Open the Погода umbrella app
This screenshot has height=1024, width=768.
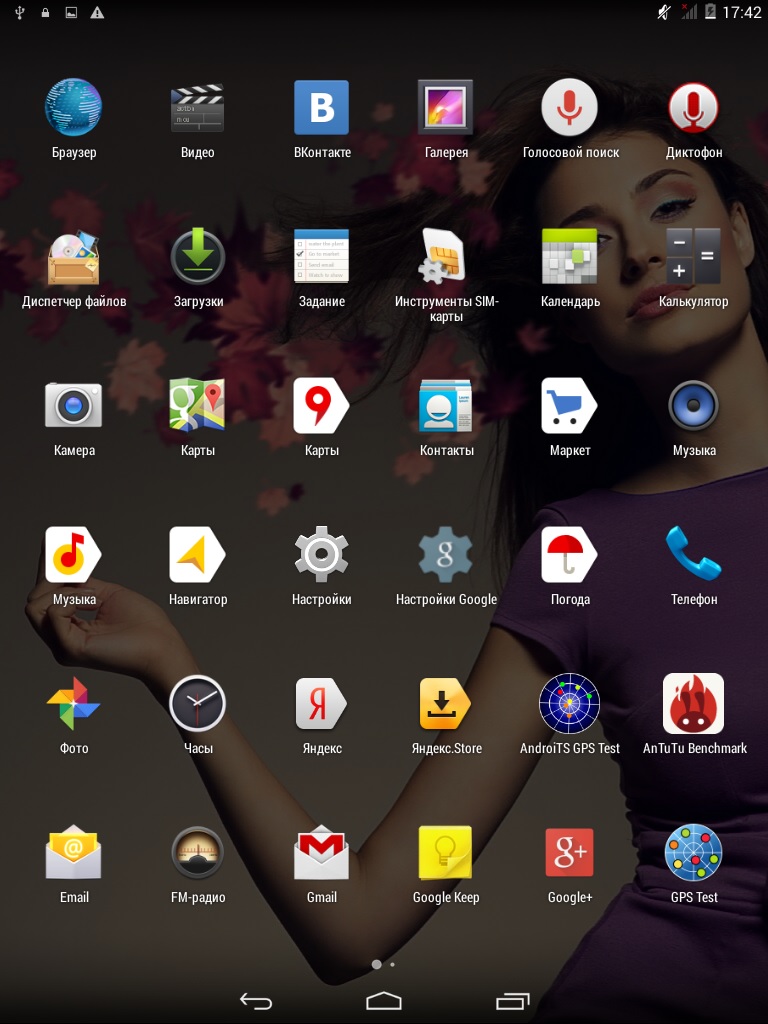pyautogui.click(x=569, y=554)
